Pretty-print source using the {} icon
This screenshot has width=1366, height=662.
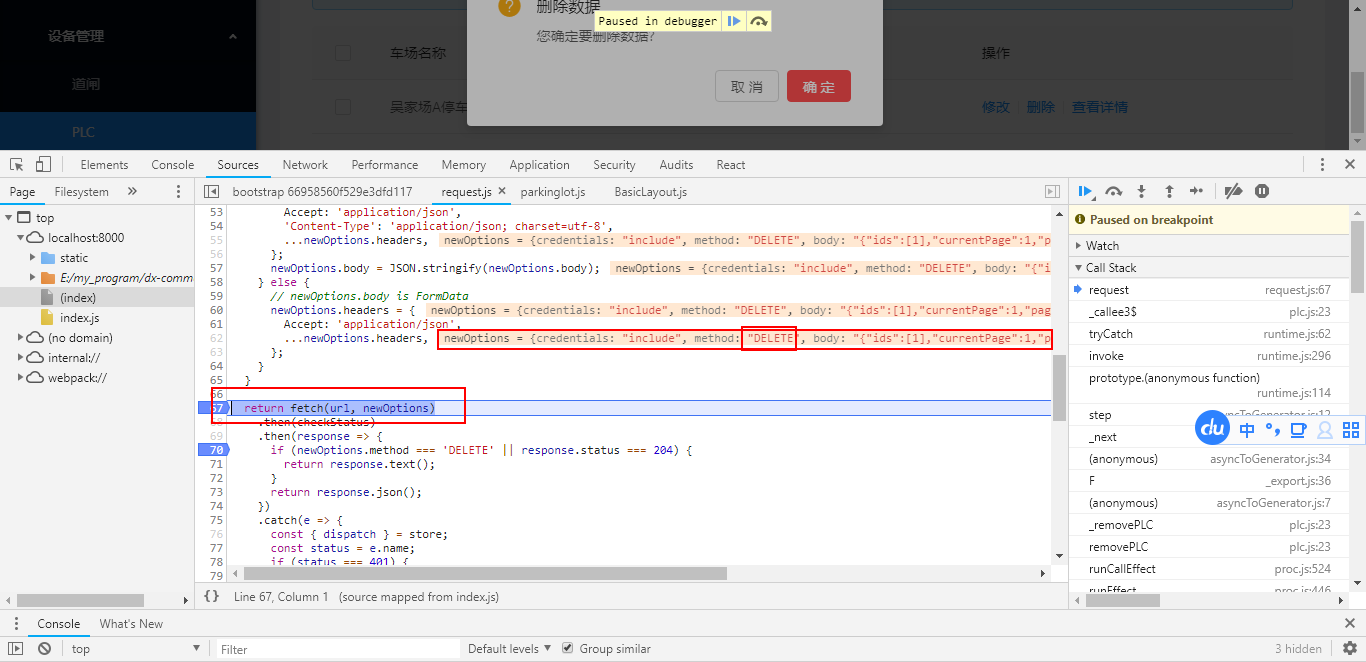pyautogui.click(x=211, y=596)
